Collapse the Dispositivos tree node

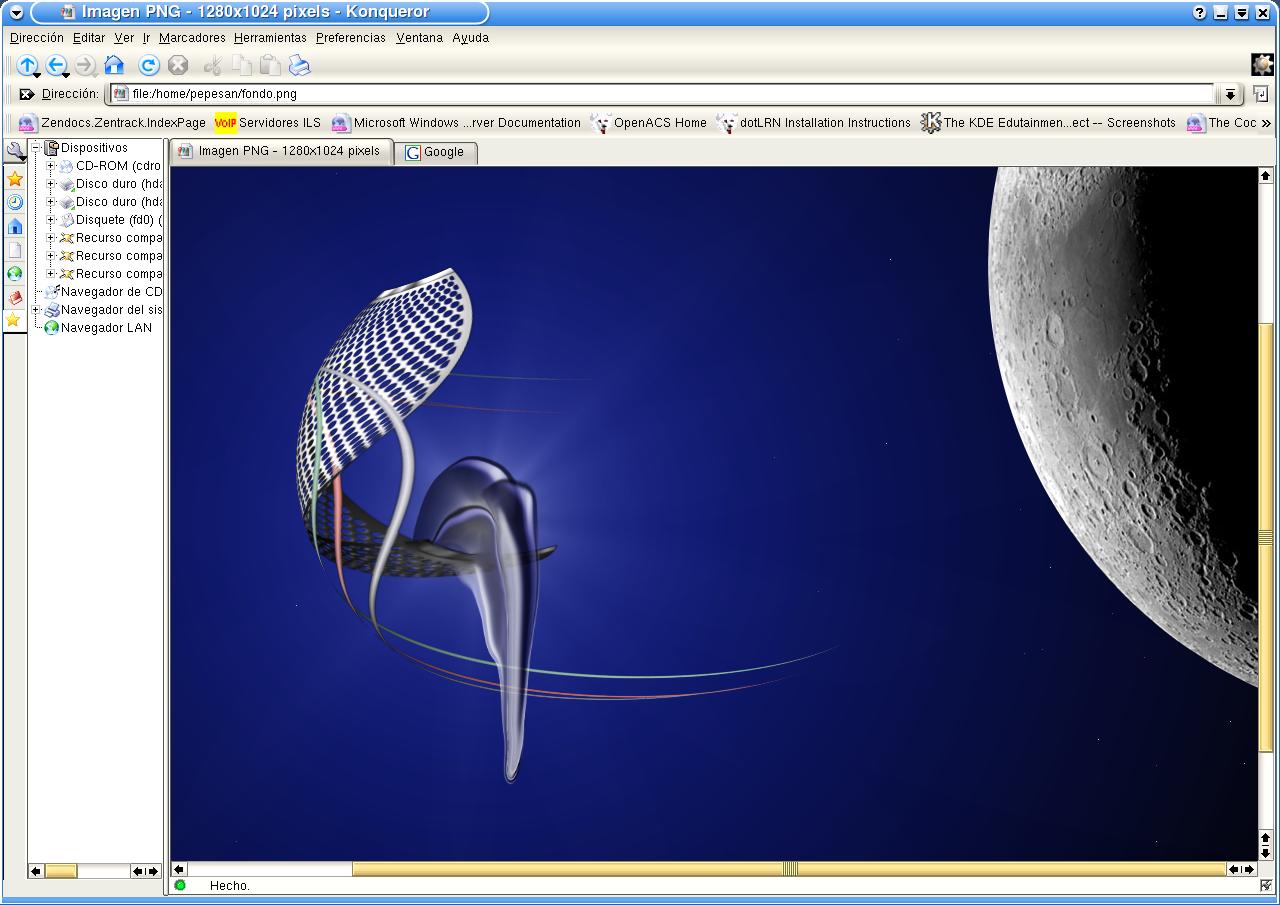(37, 148)
